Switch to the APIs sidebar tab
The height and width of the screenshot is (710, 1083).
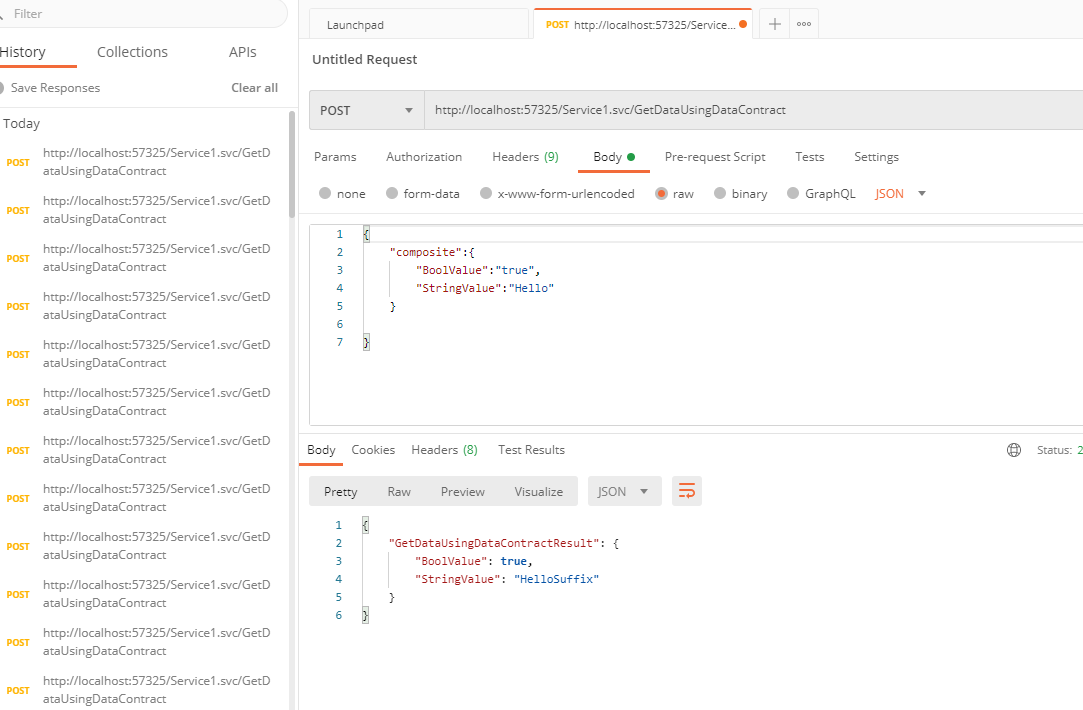242,52
